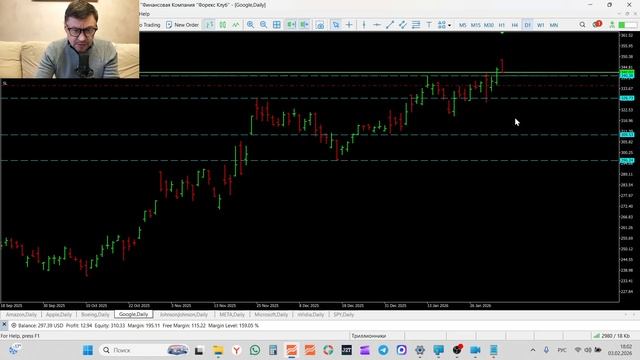Click the connection status 2980 / 18 Kb
This screenshot has width=640, height=360.
point(612,336)
